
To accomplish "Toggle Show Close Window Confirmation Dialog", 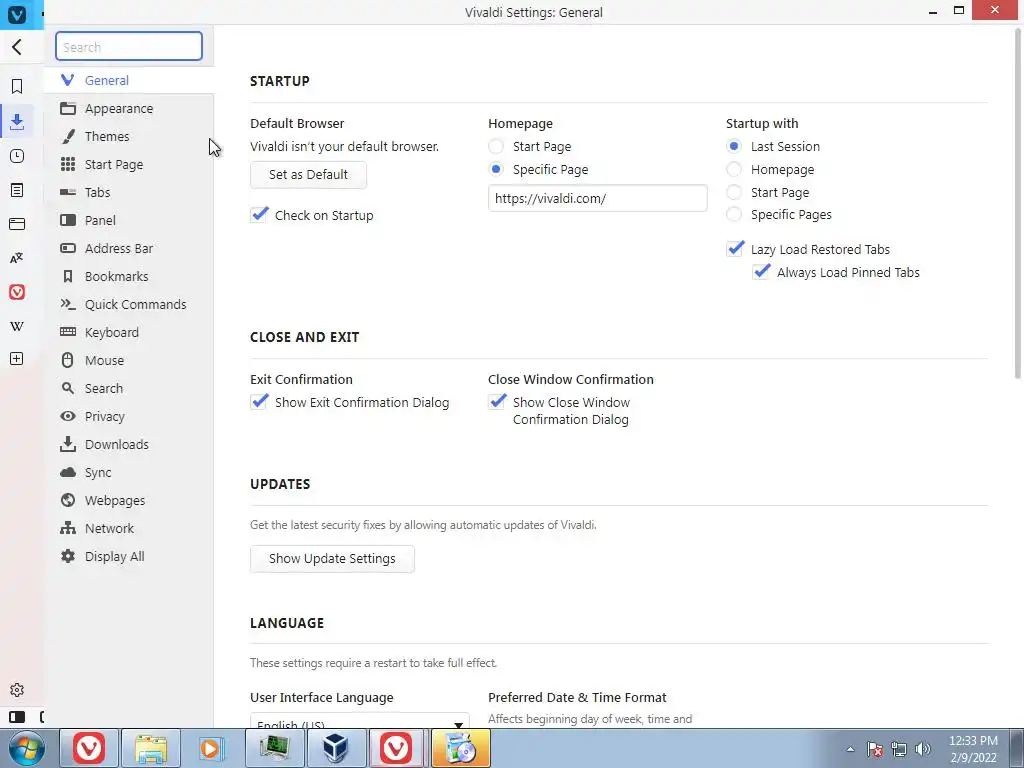I will point(498,402).
